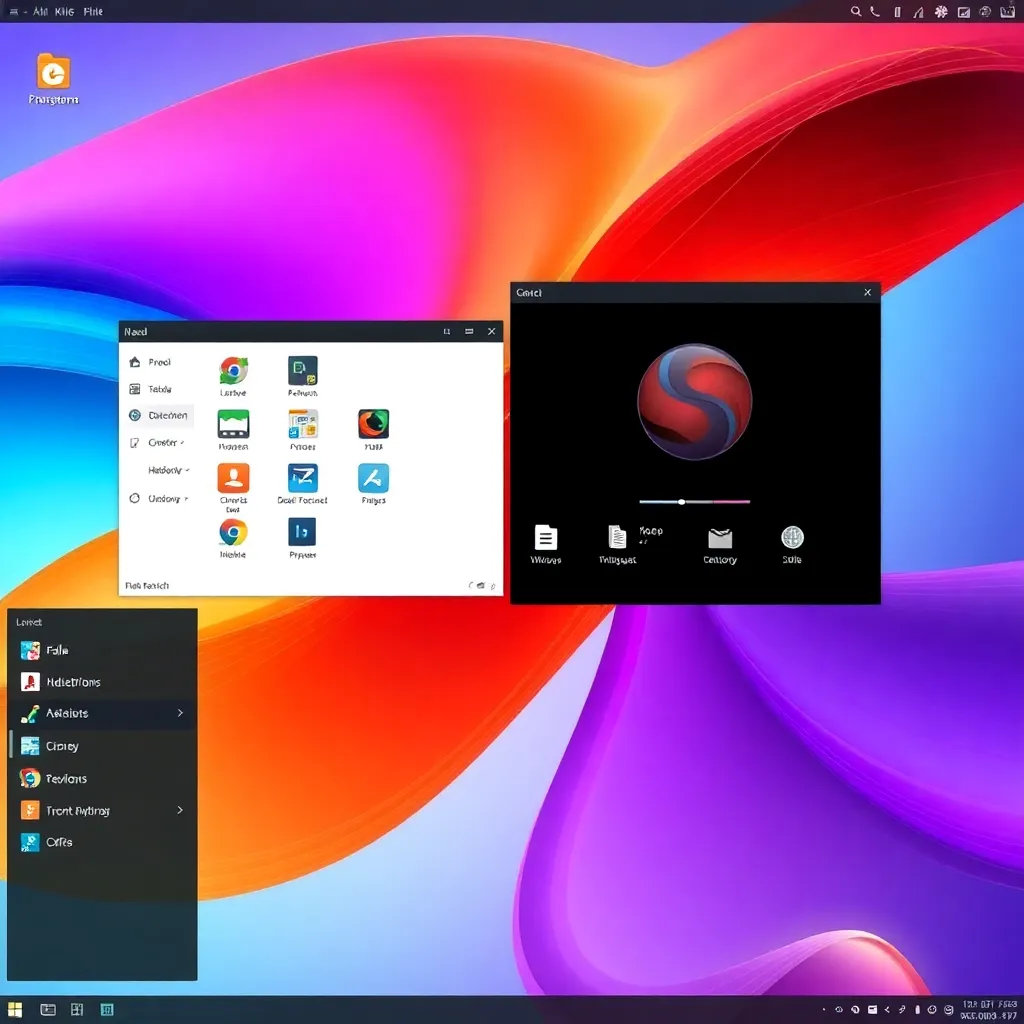Viewport: 1024px width, 1024px height.
Task: Click the search magnifier in the top bar
Action: [x=856, y=11]
